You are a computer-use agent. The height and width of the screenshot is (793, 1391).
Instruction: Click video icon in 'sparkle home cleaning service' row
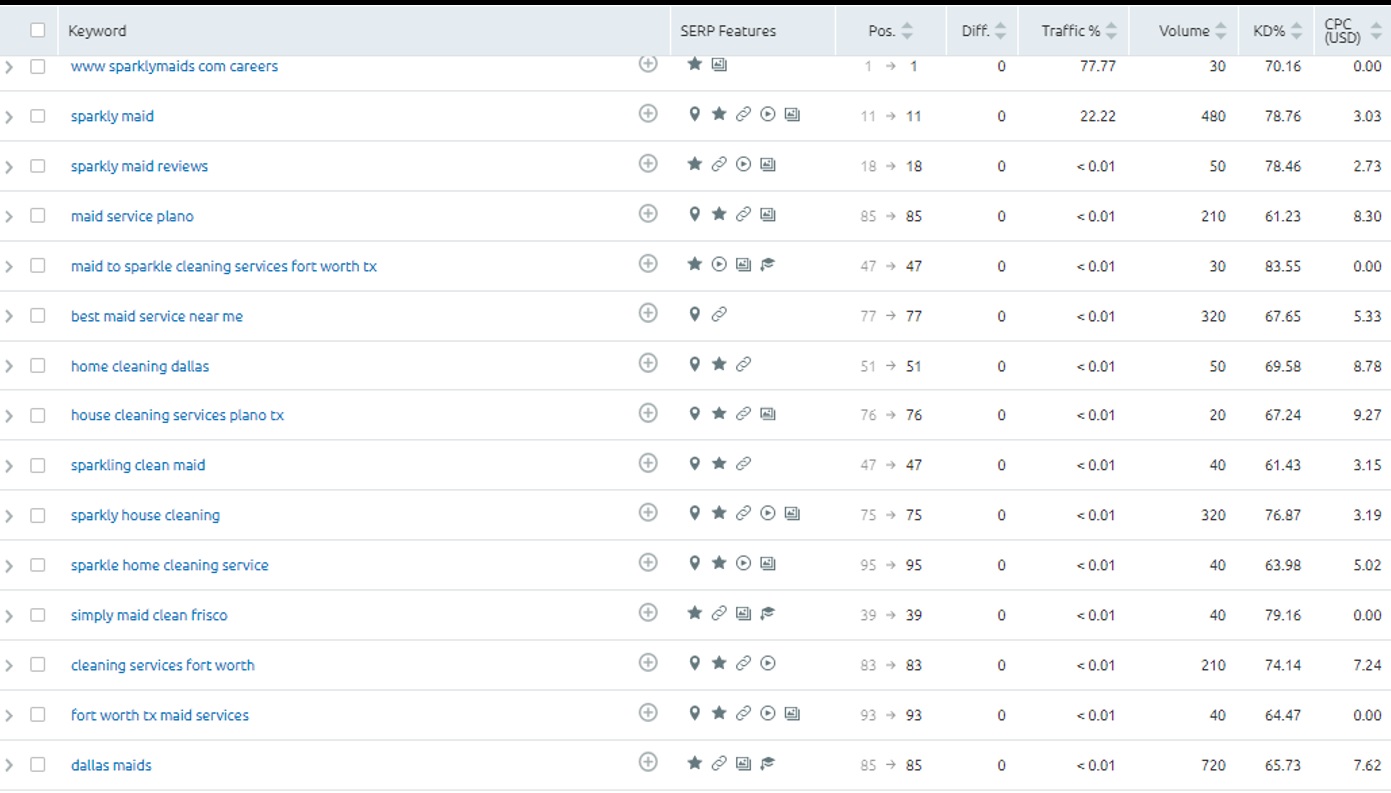(x=743, y=563)
